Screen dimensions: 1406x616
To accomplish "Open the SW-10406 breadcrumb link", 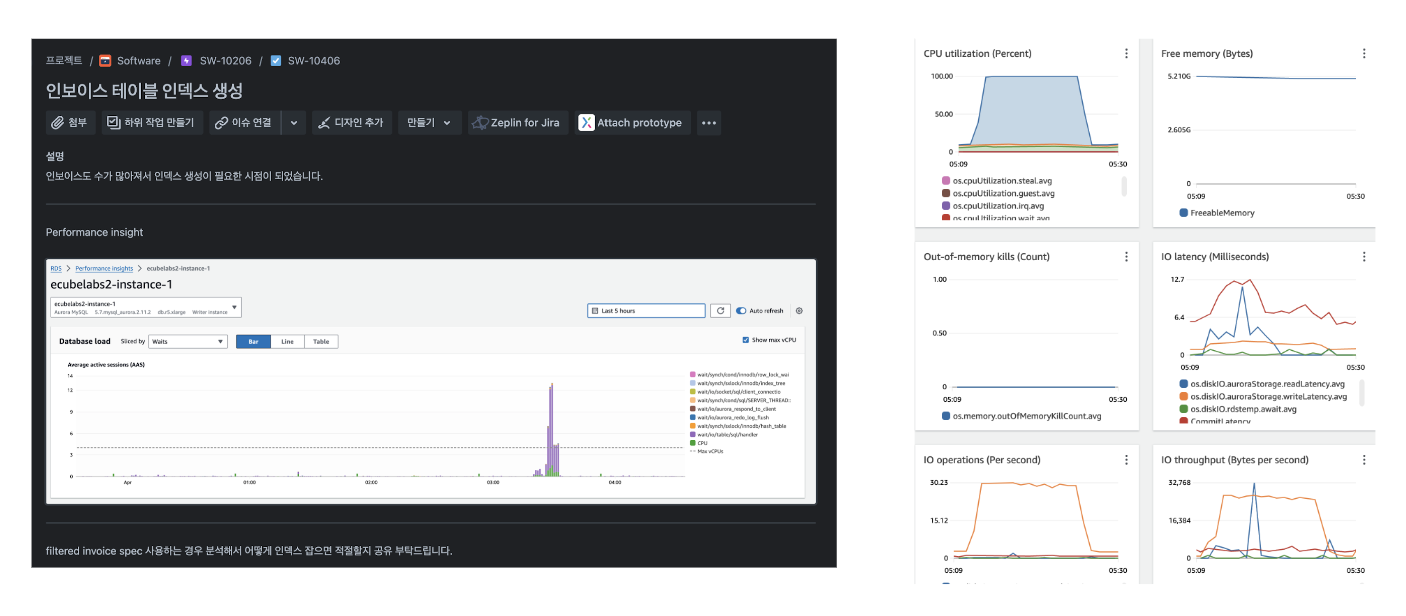I will tap(314, 61).
